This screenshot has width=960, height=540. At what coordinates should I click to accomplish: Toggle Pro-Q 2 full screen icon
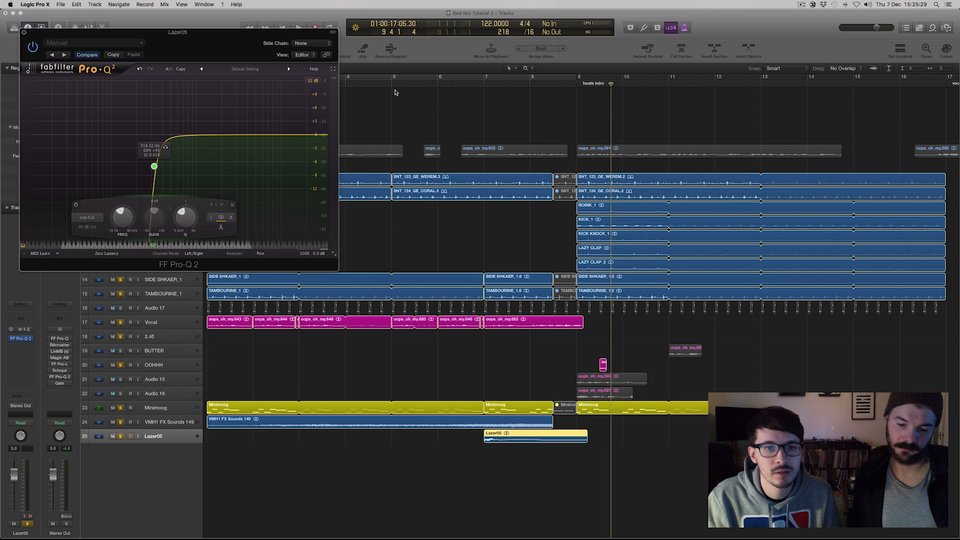coord(333,69)
